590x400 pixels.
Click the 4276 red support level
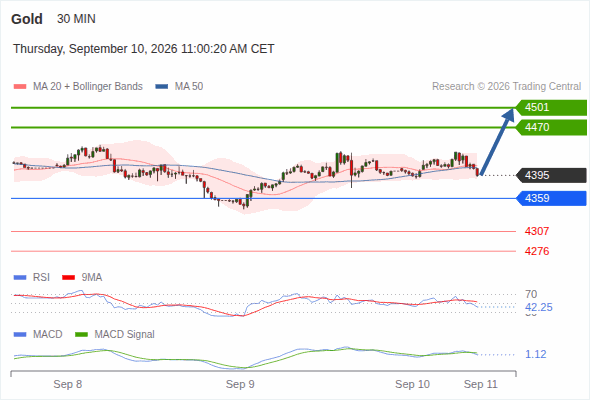coord(537,251)
